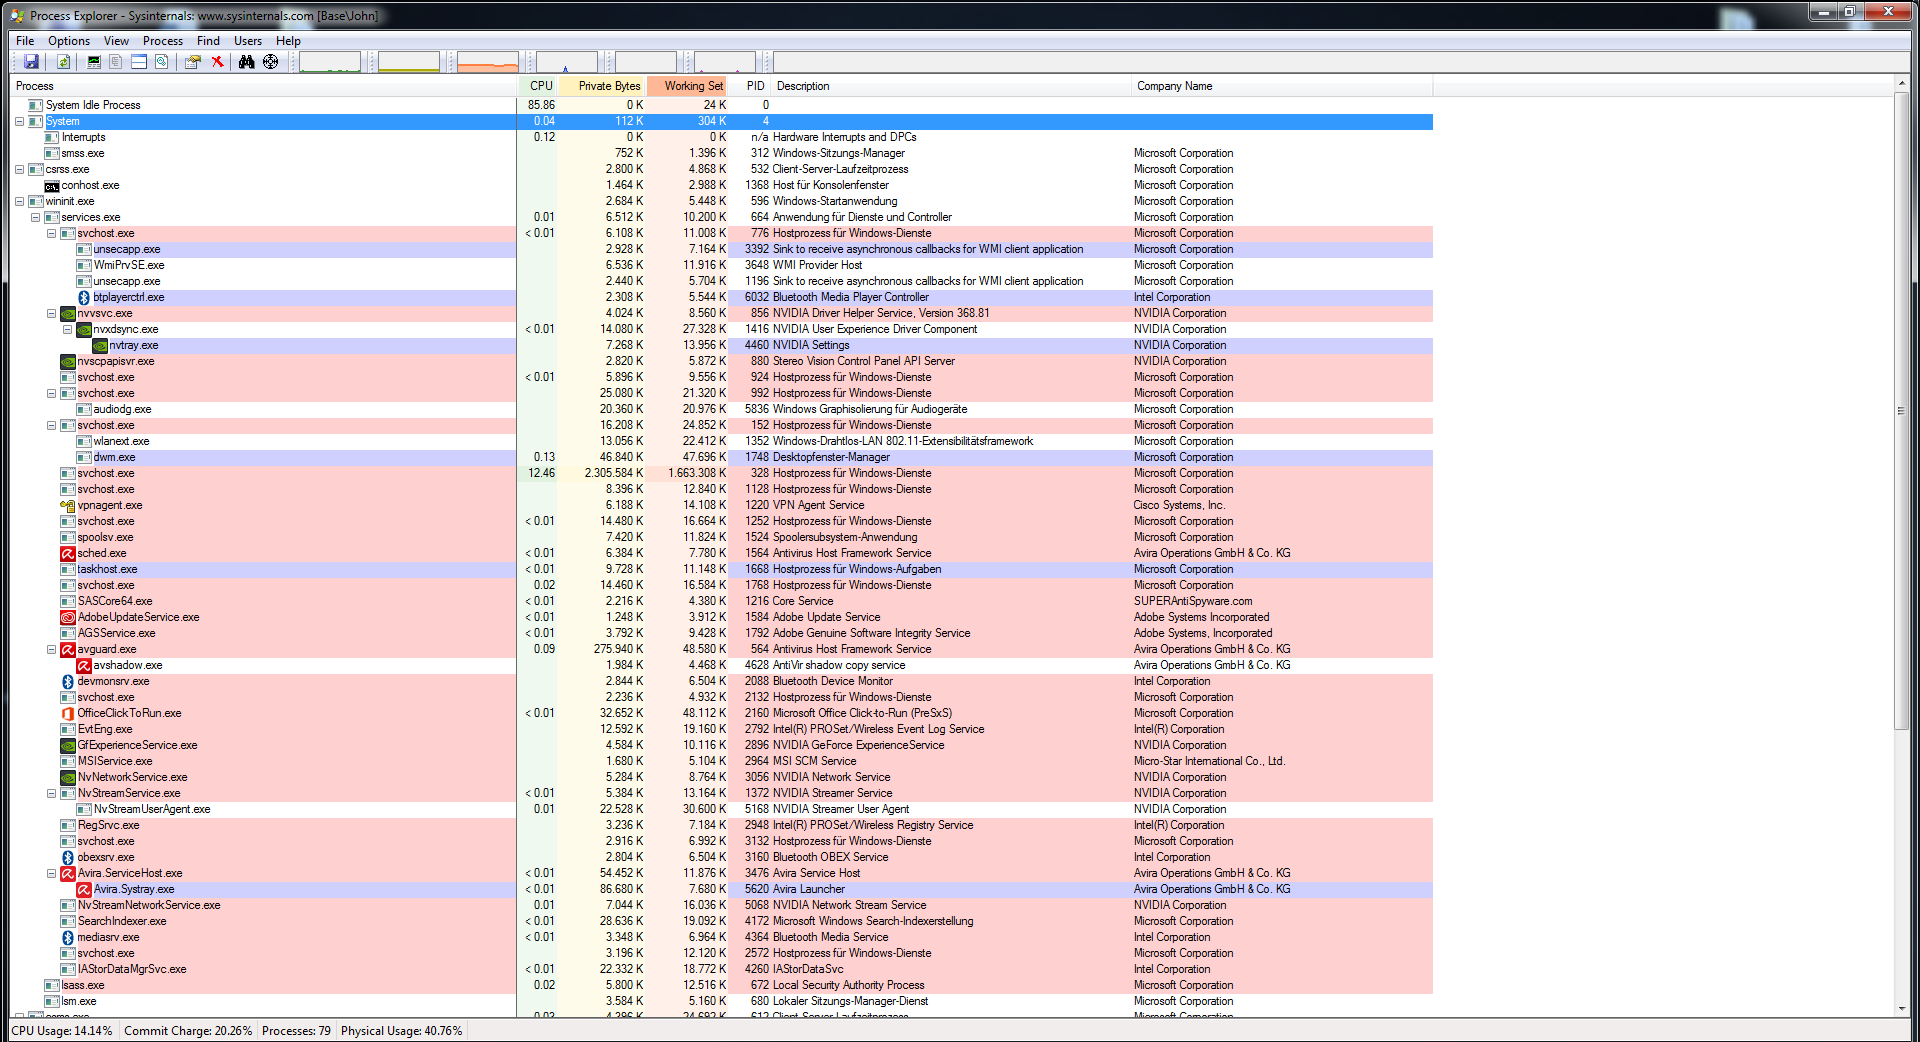Click the binoculars Find icon
1920x1042 pixels.
246,62
